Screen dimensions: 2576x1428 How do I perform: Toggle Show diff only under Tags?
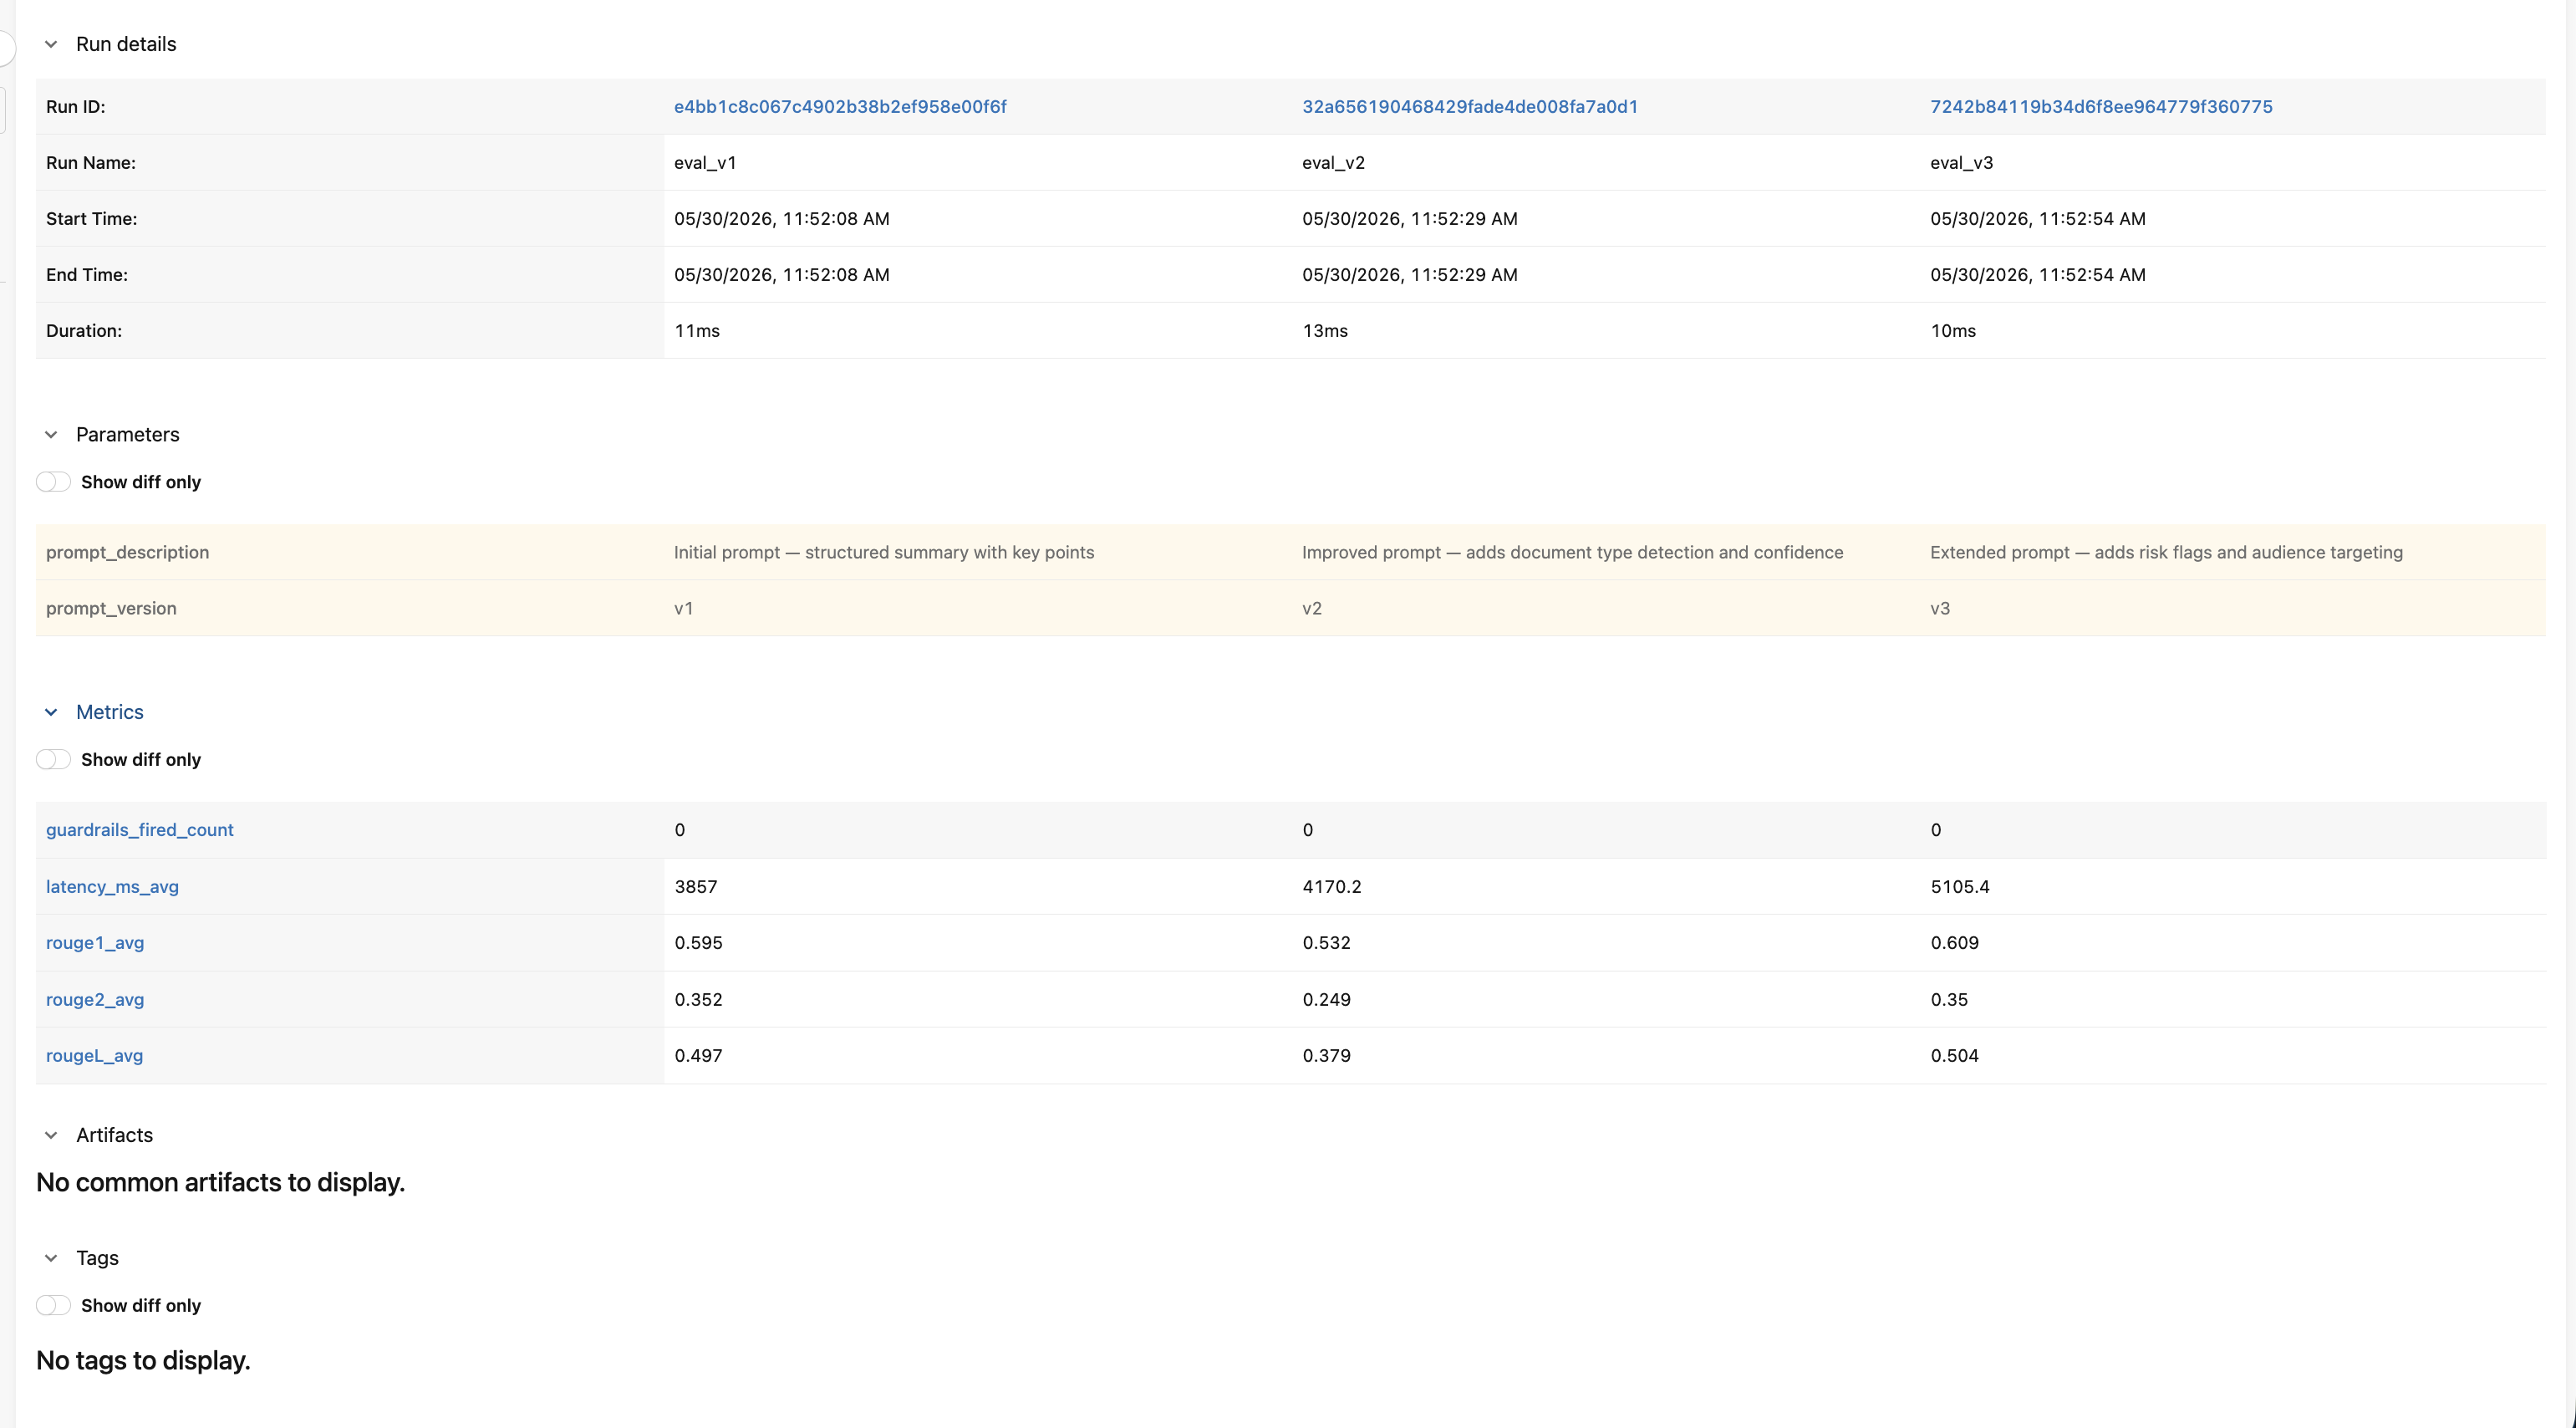coord(53,1305)
